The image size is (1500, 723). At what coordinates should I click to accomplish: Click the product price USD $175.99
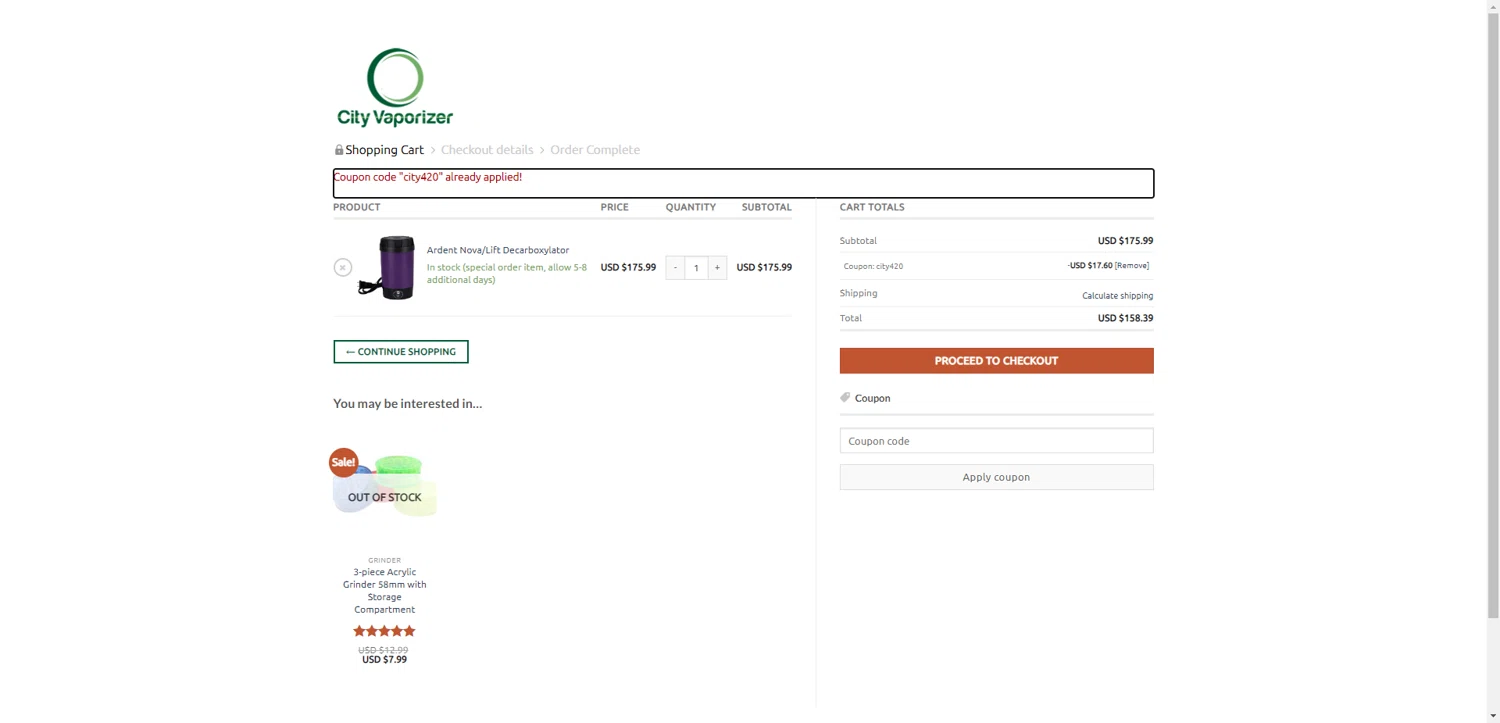point(628,268)
